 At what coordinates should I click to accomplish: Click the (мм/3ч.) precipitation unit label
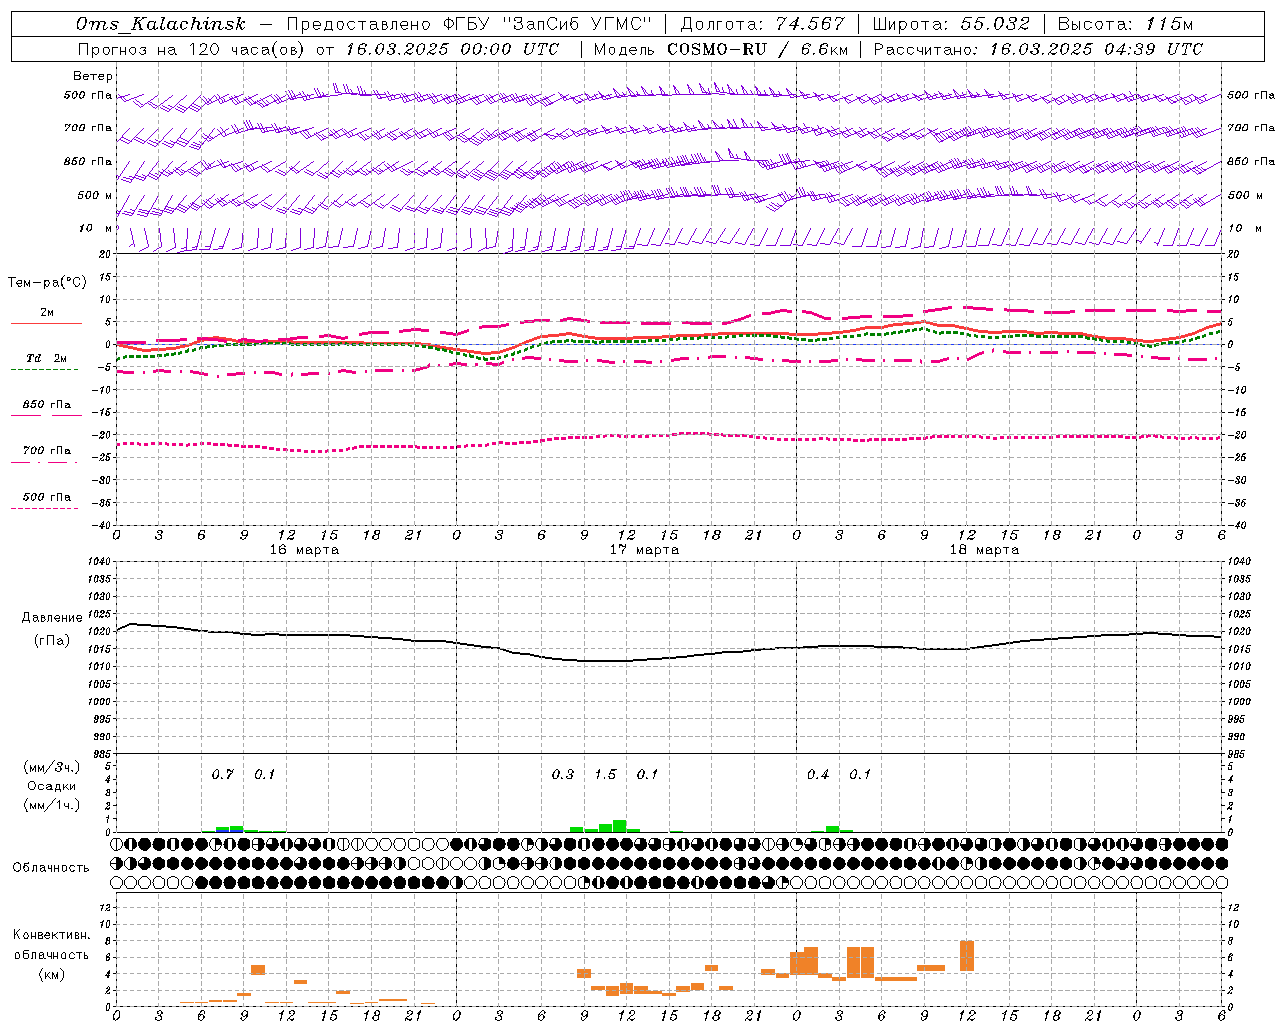(x=51, y=767)
